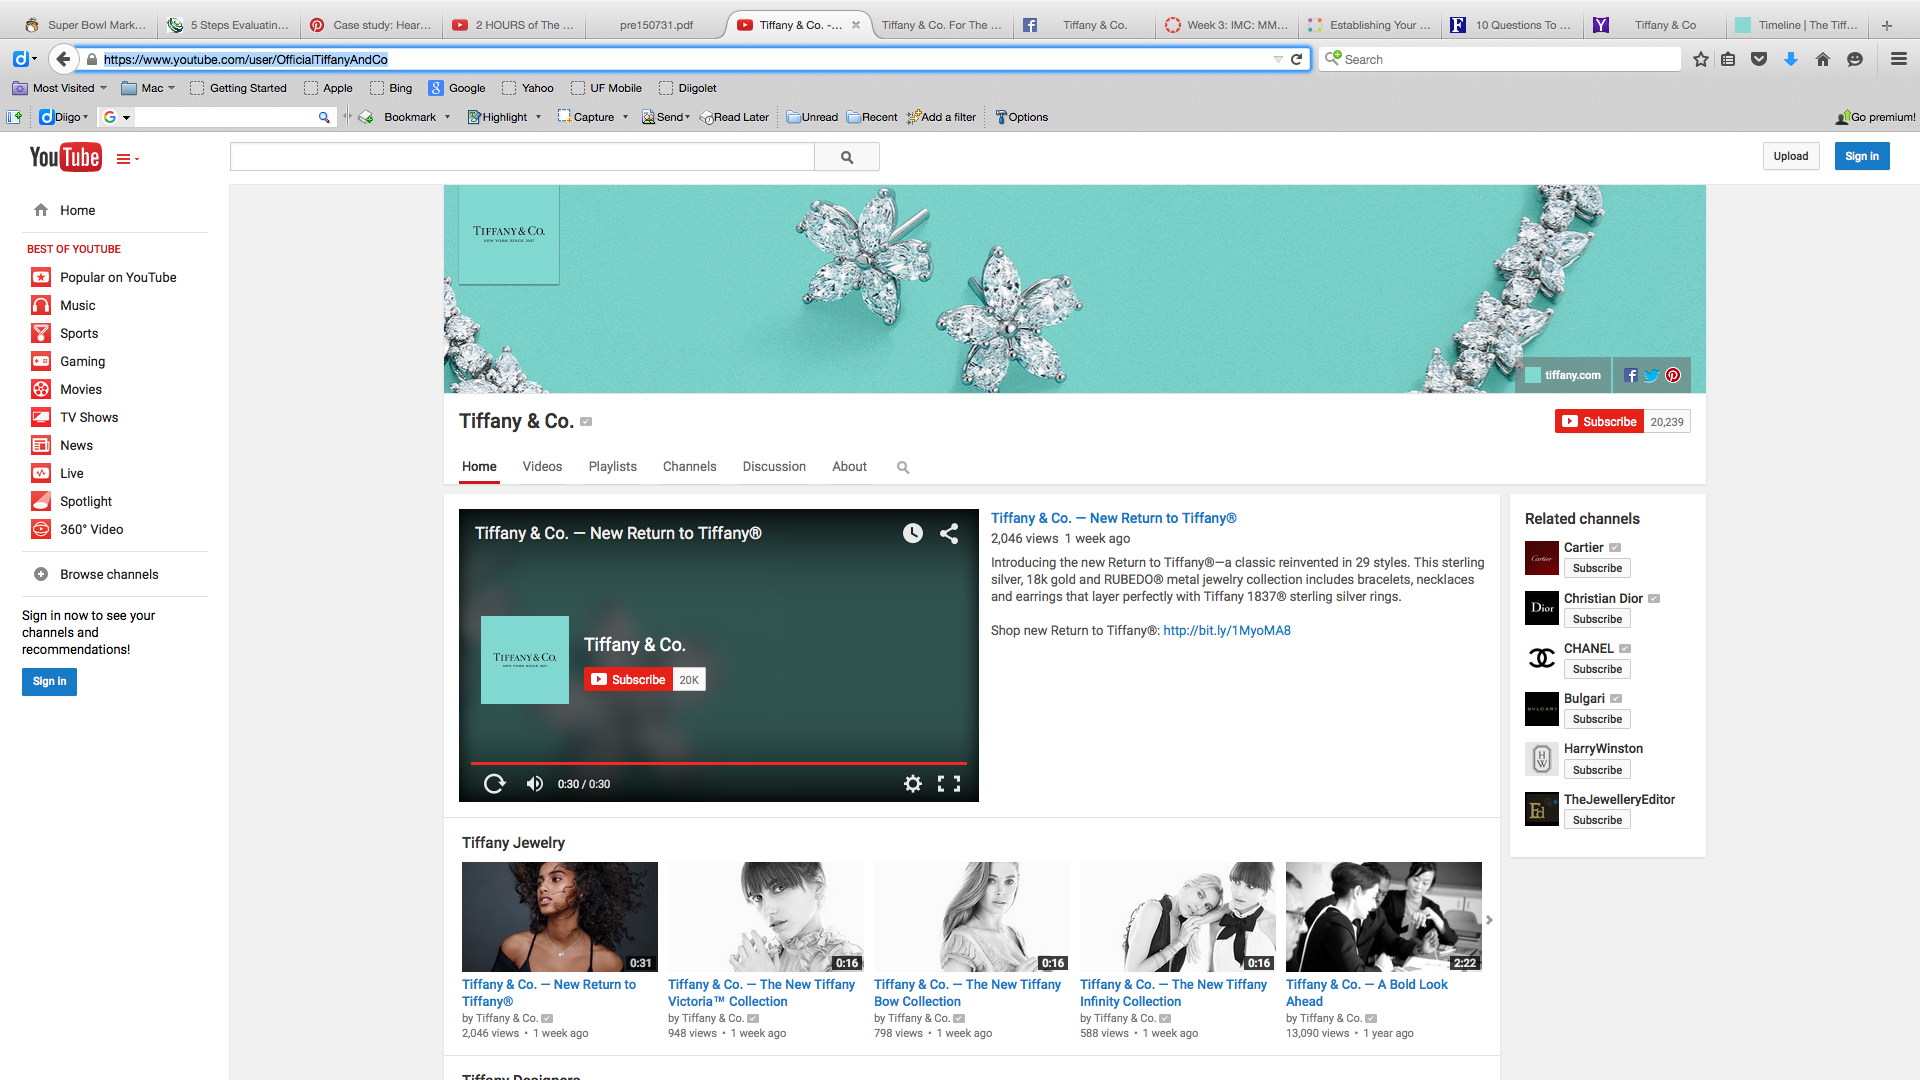Subscribe to Tiffany & Co. channel
The image size is (1920, 1080).
point(1600,422)
